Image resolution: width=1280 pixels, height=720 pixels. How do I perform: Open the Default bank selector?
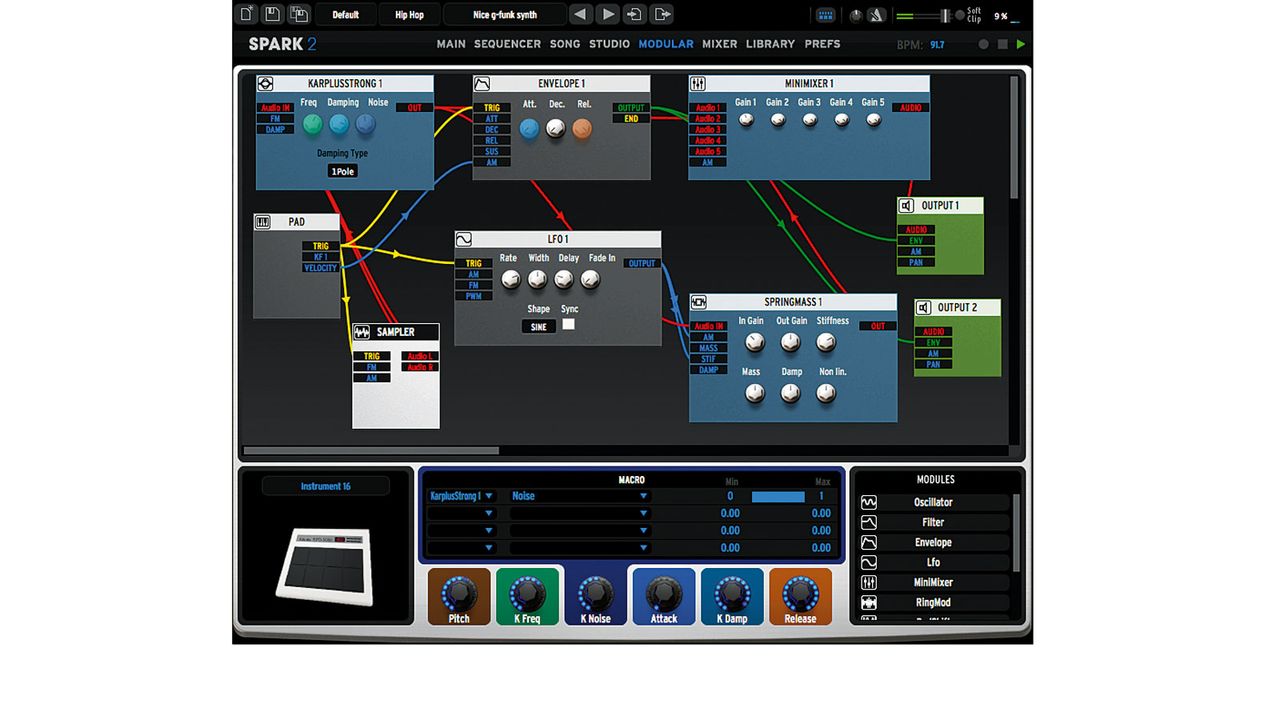346,15
